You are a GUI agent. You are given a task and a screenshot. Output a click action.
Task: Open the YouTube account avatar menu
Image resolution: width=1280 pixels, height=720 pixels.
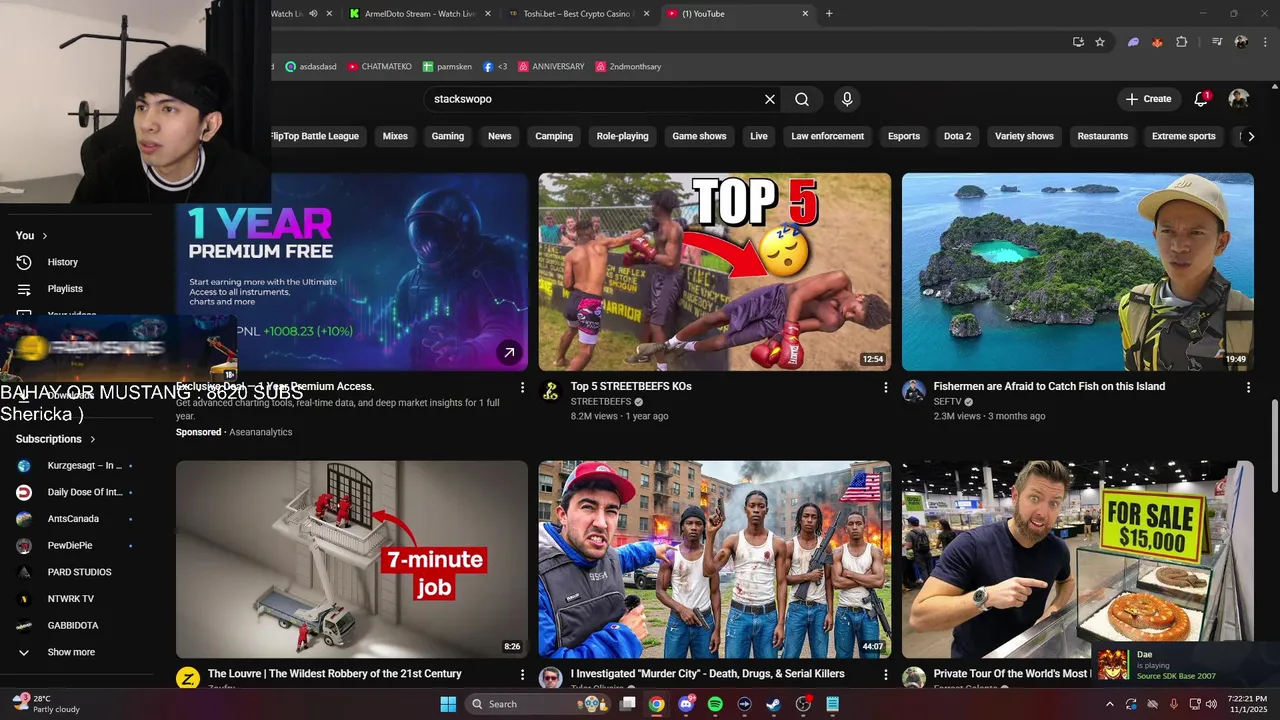pos(1239,99)
